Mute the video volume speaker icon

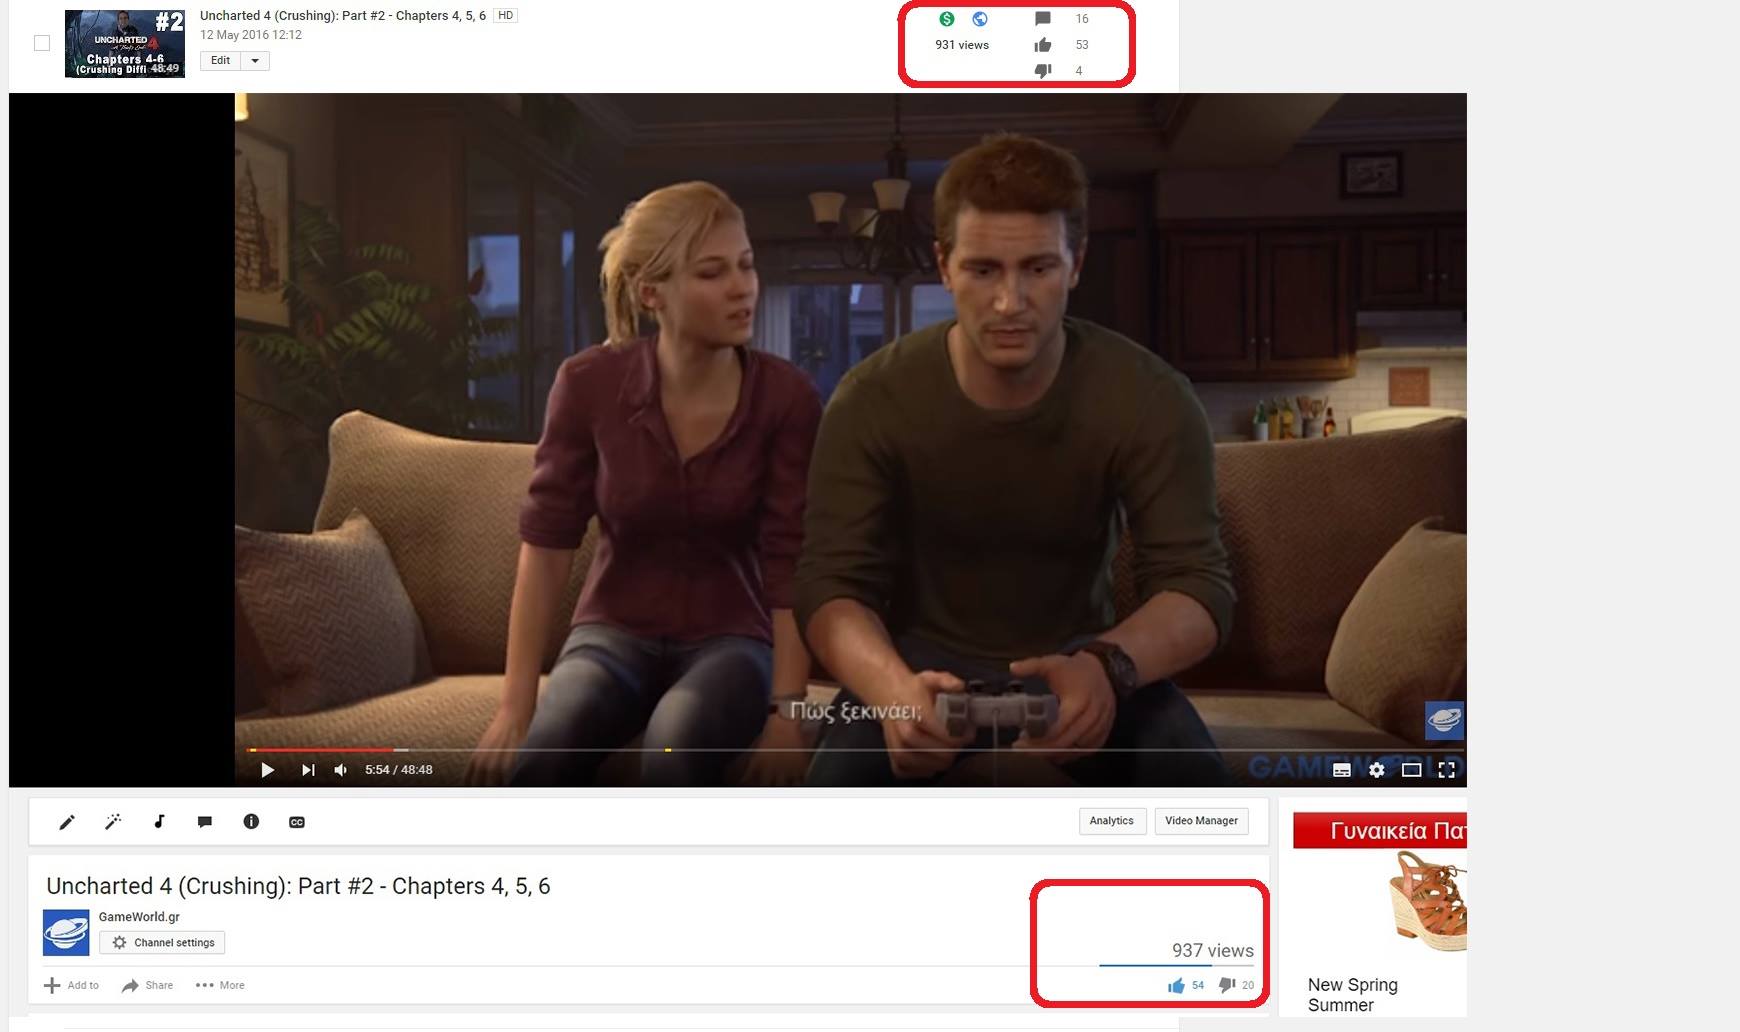pyautogui.click(x=341, y=770)
